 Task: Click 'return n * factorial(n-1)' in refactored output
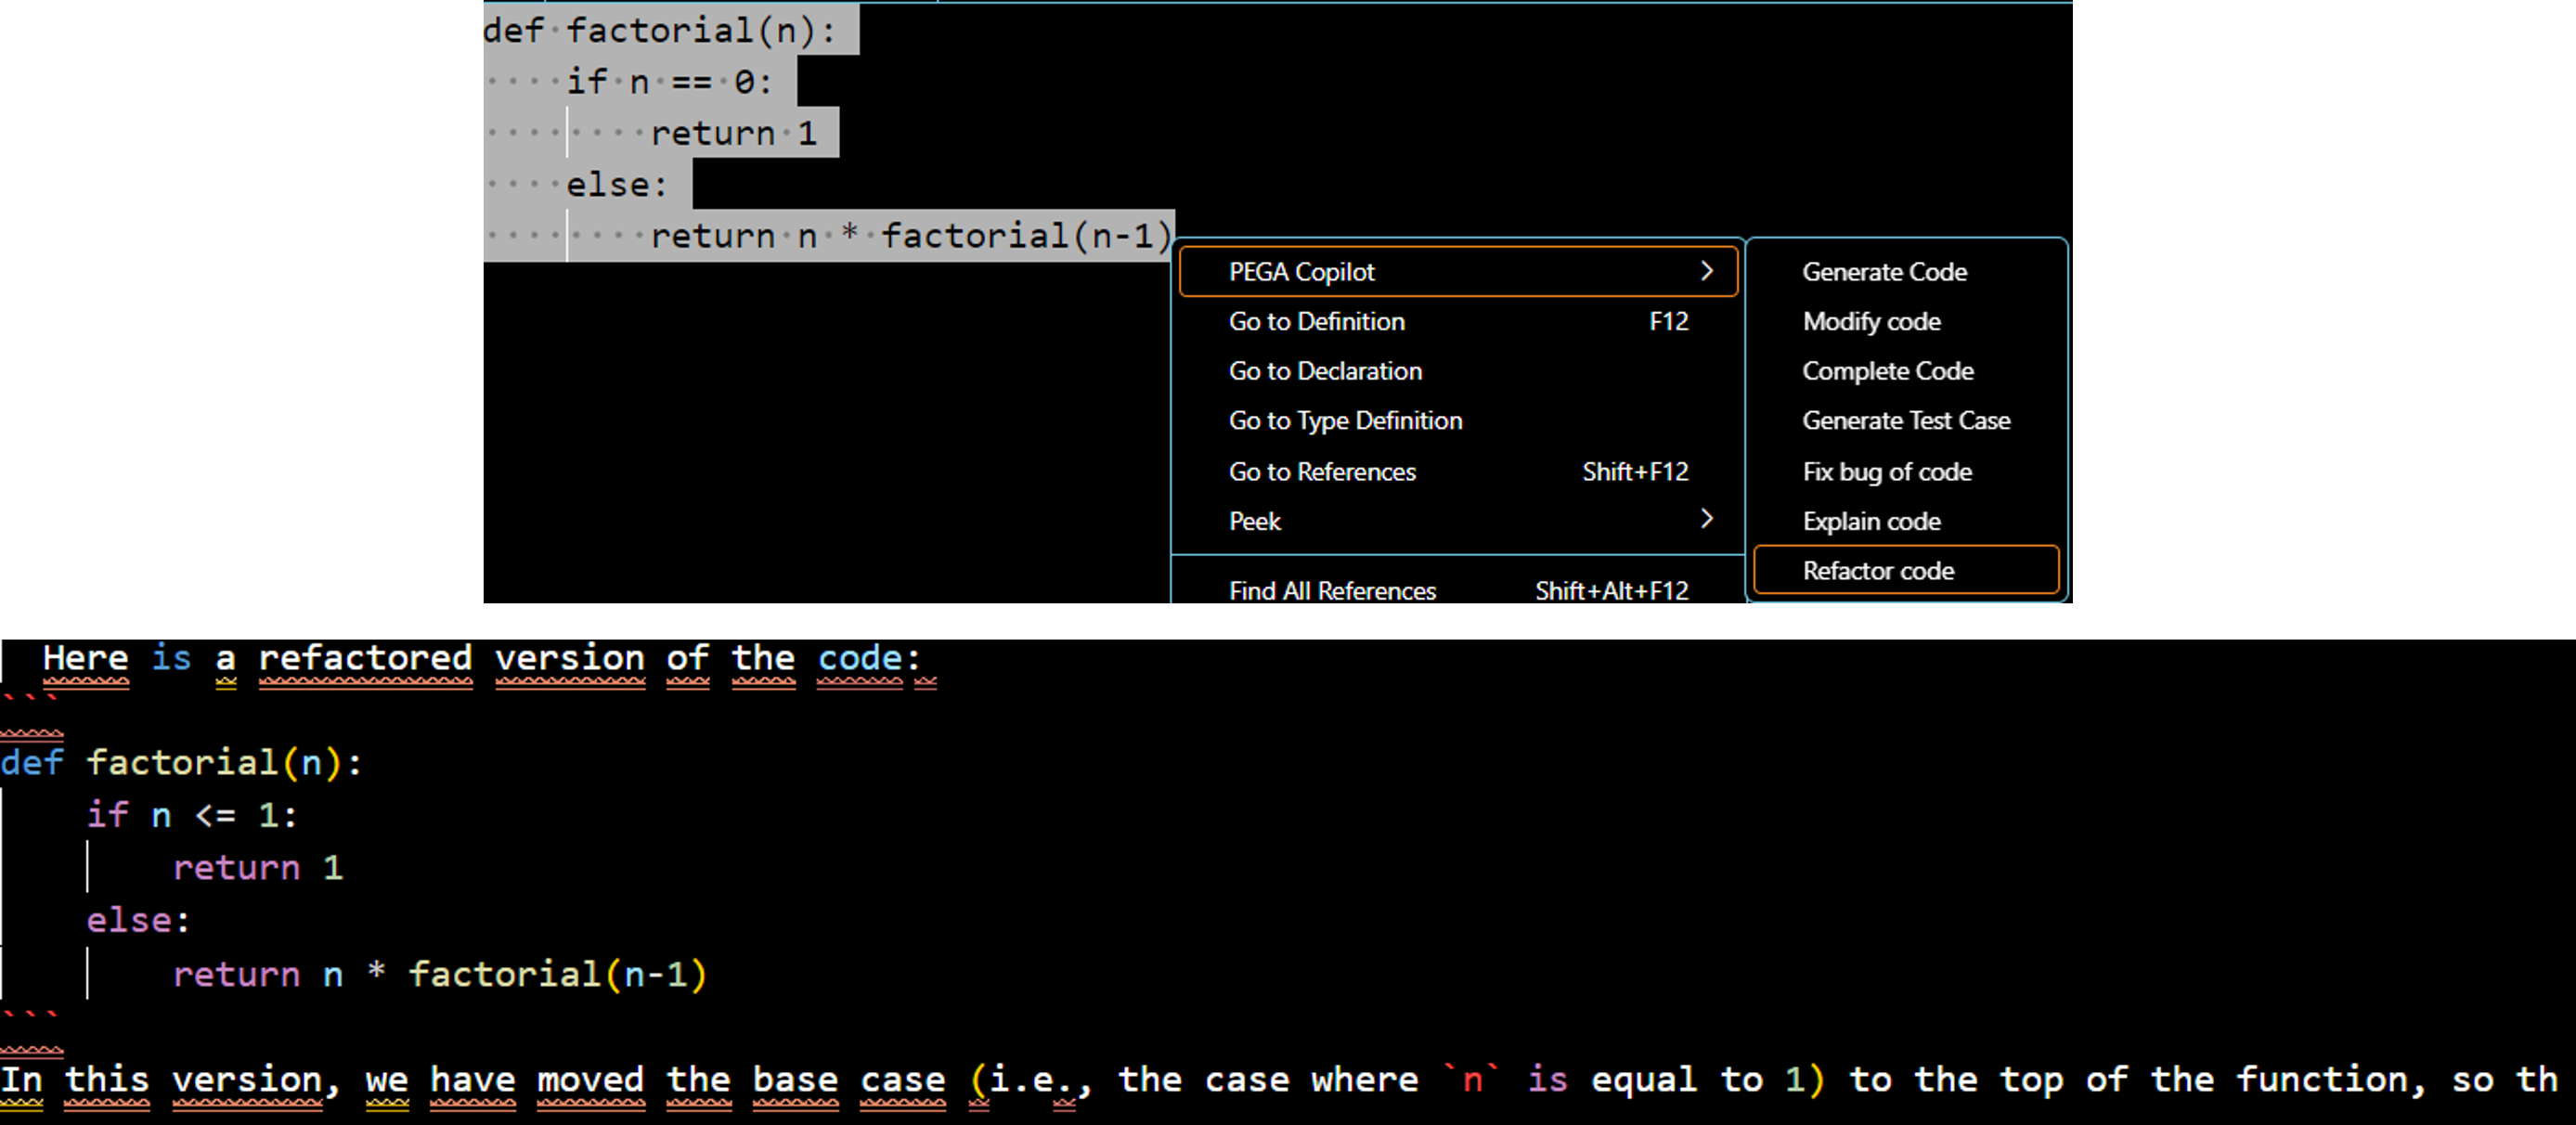[440, 974]
